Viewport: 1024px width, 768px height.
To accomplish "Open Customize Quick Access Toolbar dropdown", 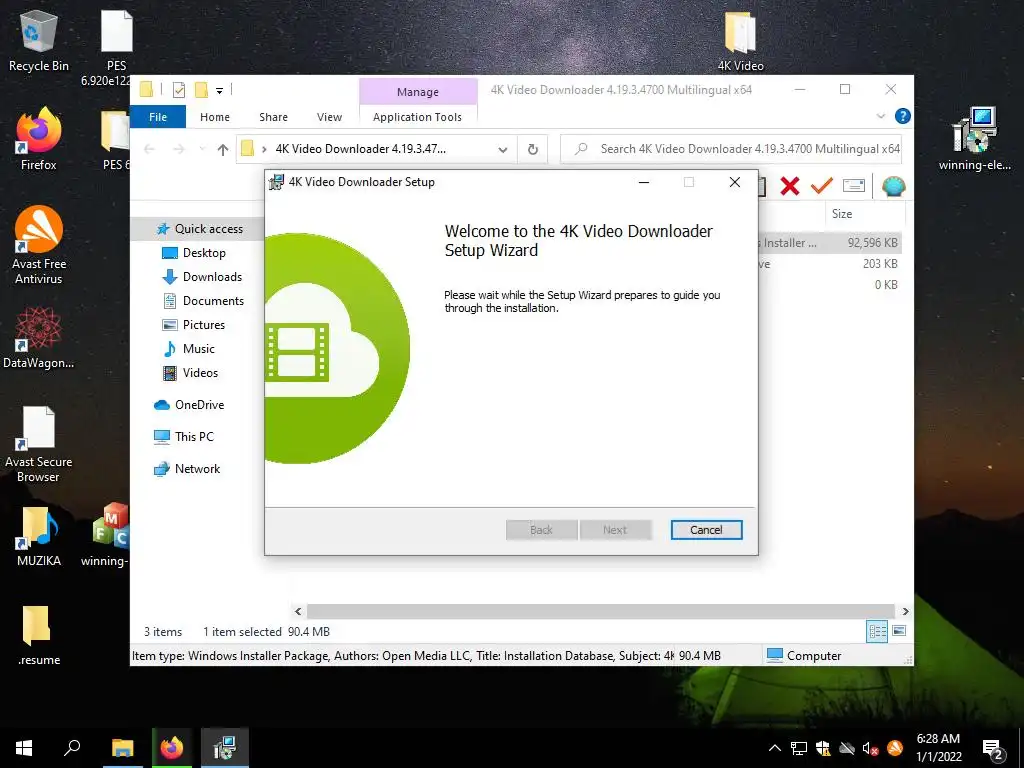I will 219,91.
